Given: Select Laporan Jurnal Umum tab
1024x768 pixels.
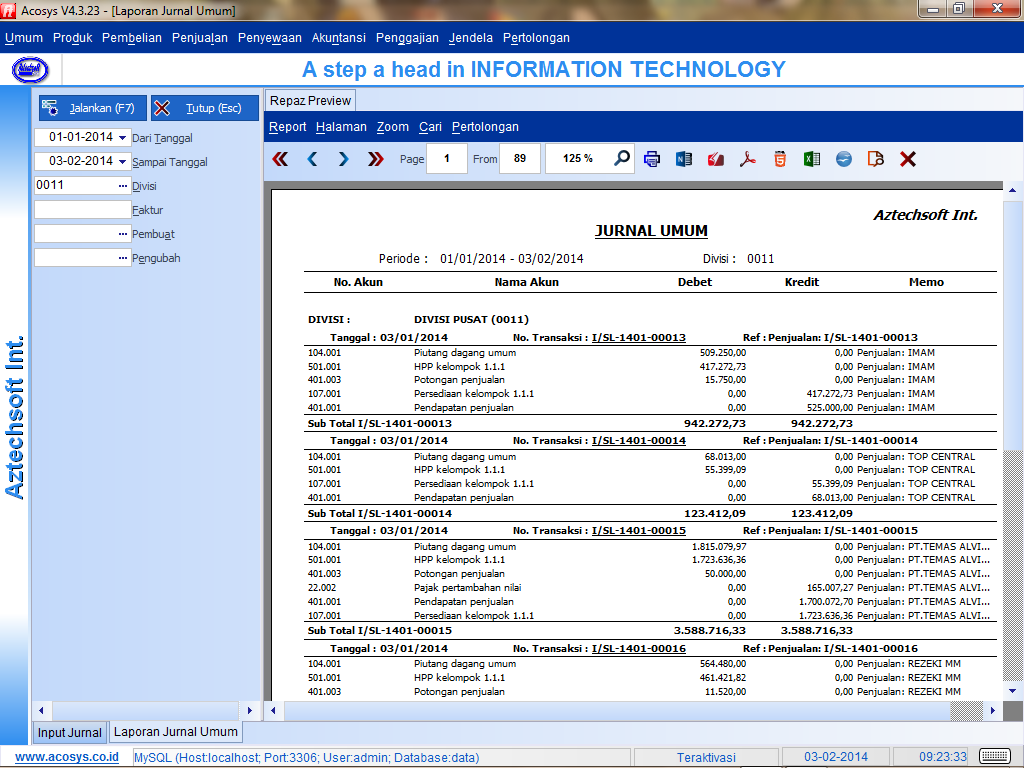Looking at the screenshot, I should click(176, 731).
